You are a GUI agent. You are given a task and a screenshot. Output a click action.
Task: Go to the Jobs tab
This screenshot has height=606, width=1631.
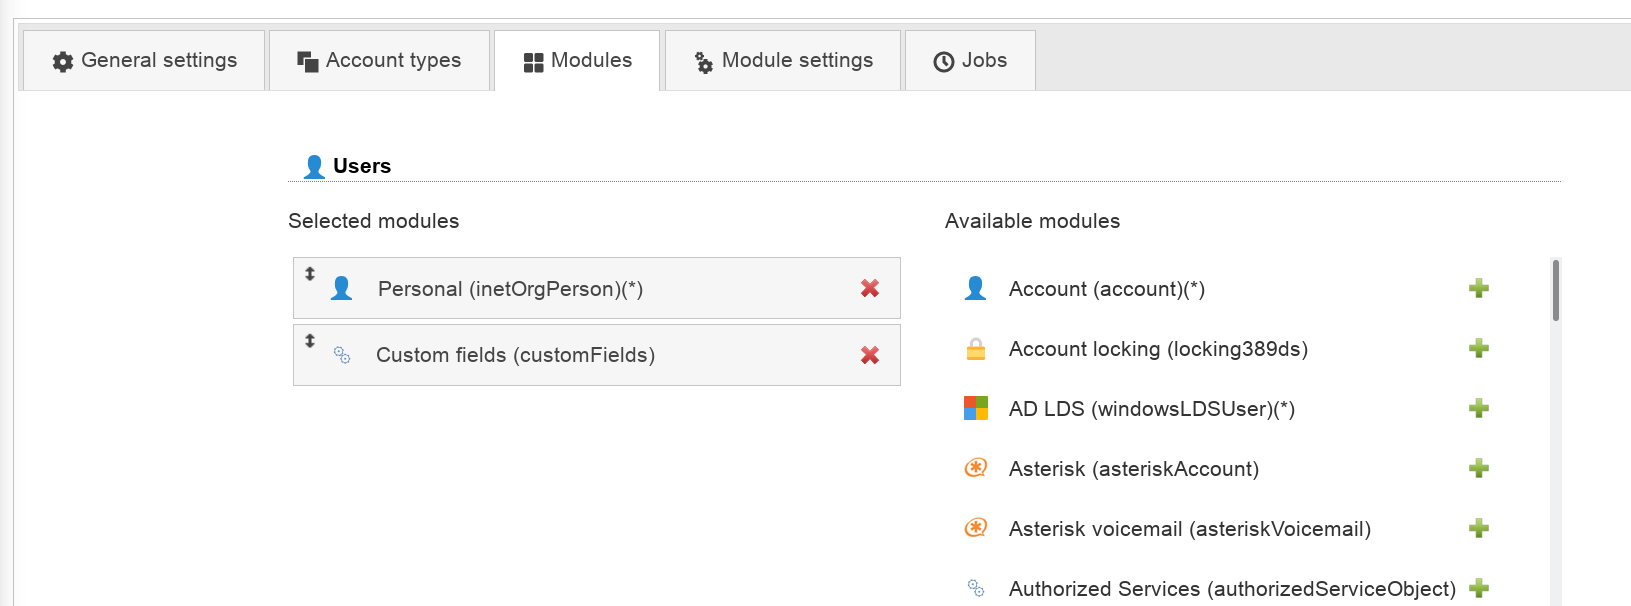tap(970, 61)
